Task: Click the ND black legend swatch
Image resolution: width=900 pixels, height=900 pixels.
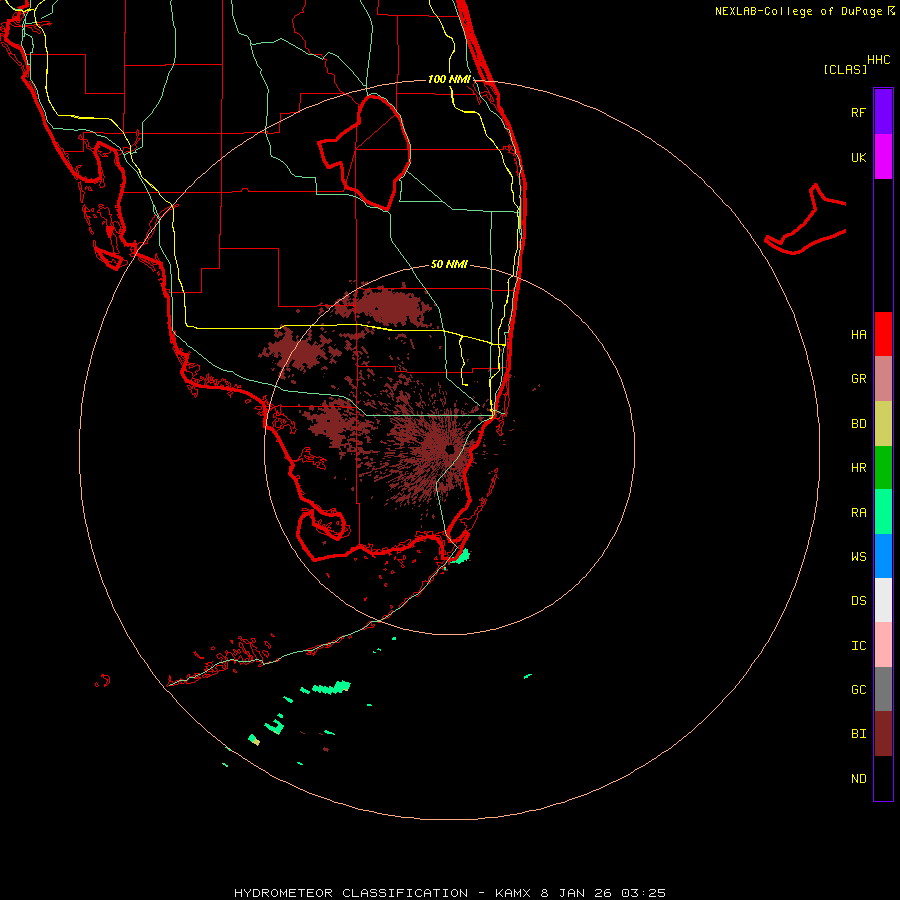Action: [883, 778]
